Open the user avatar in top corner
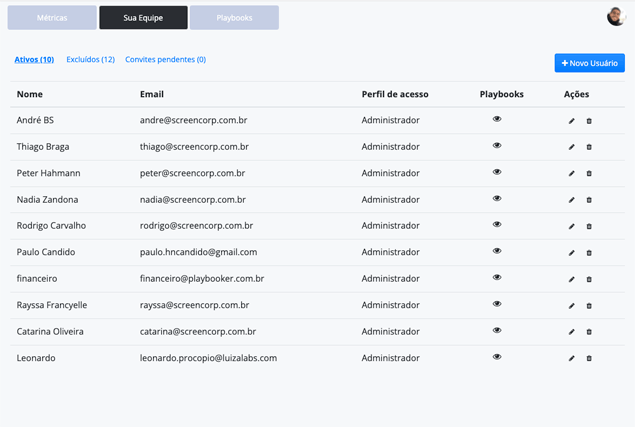 click(616, 17)
